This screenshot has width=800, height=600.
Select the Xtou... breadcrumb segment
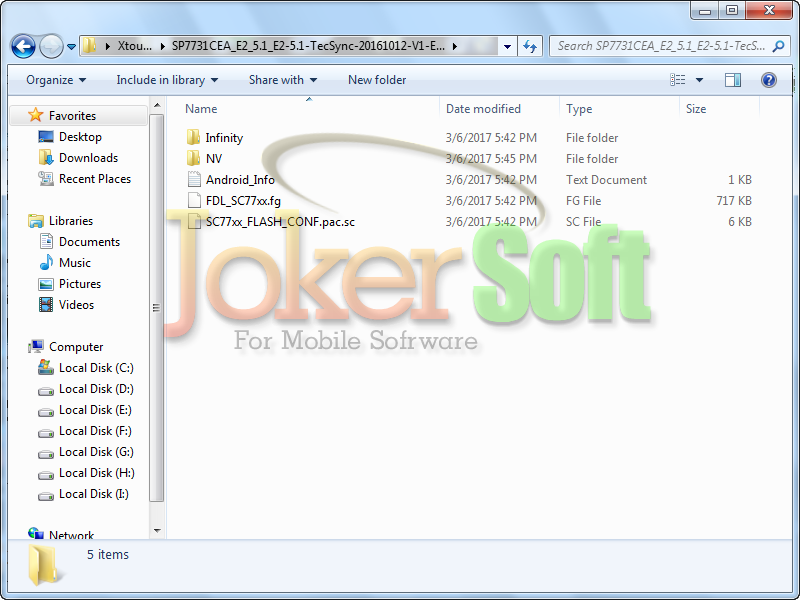[135, 46]
